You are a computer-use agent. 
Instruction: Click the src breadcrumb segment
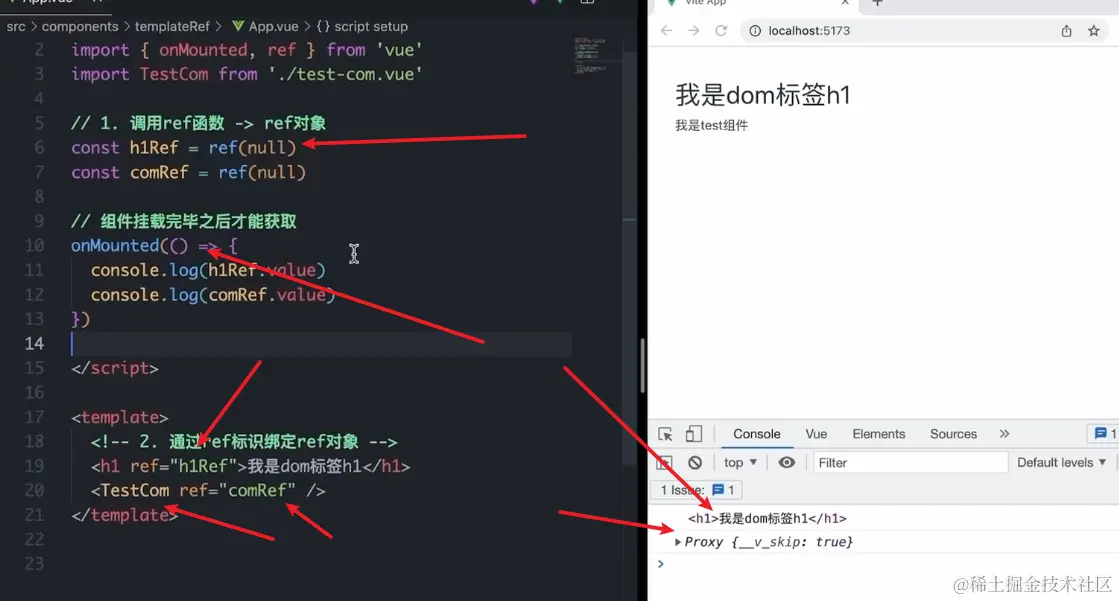pos(16,26)
